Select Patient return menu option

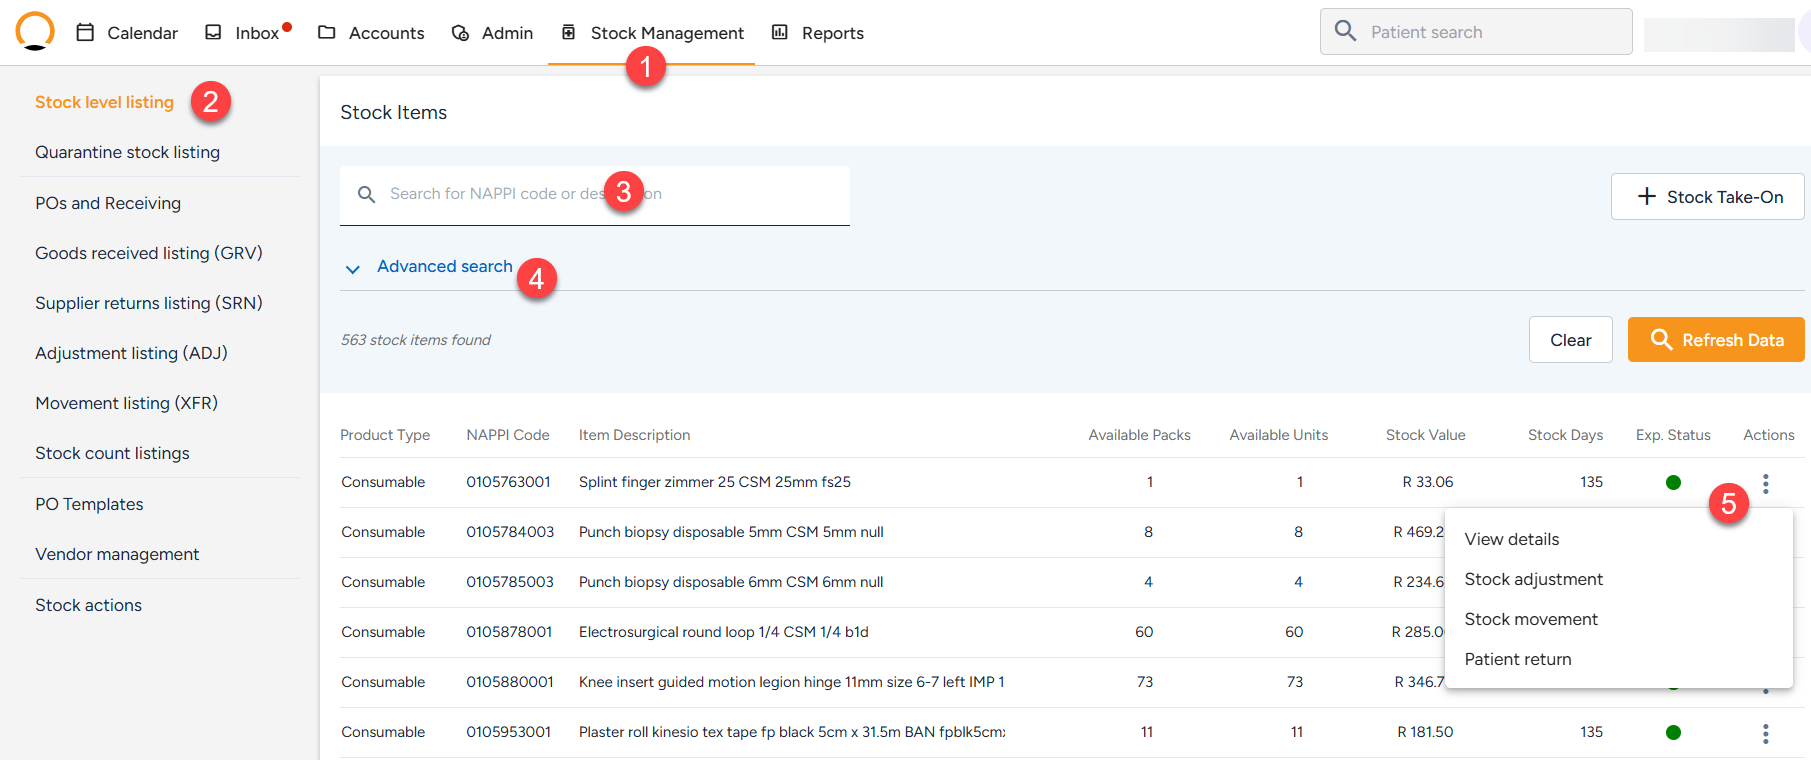point(1517,659)
